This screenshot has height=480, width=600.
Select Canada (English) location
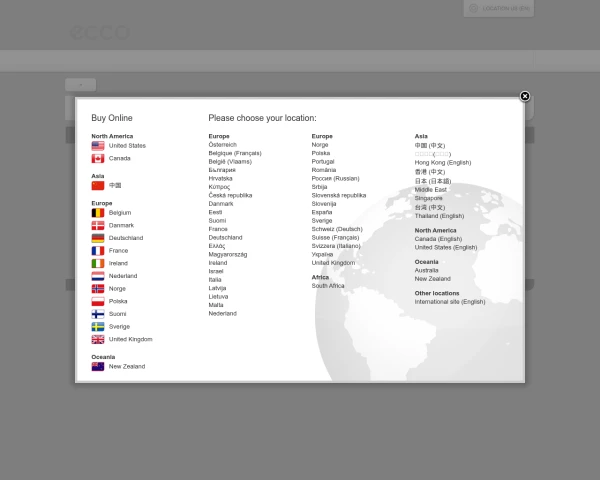pos(439,239)
